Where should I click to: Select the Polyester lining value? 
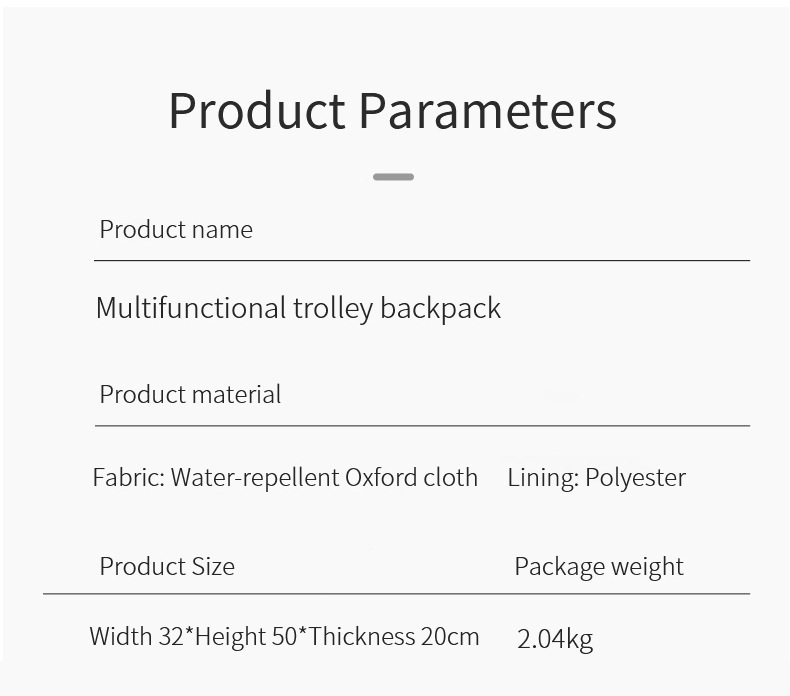635,477
